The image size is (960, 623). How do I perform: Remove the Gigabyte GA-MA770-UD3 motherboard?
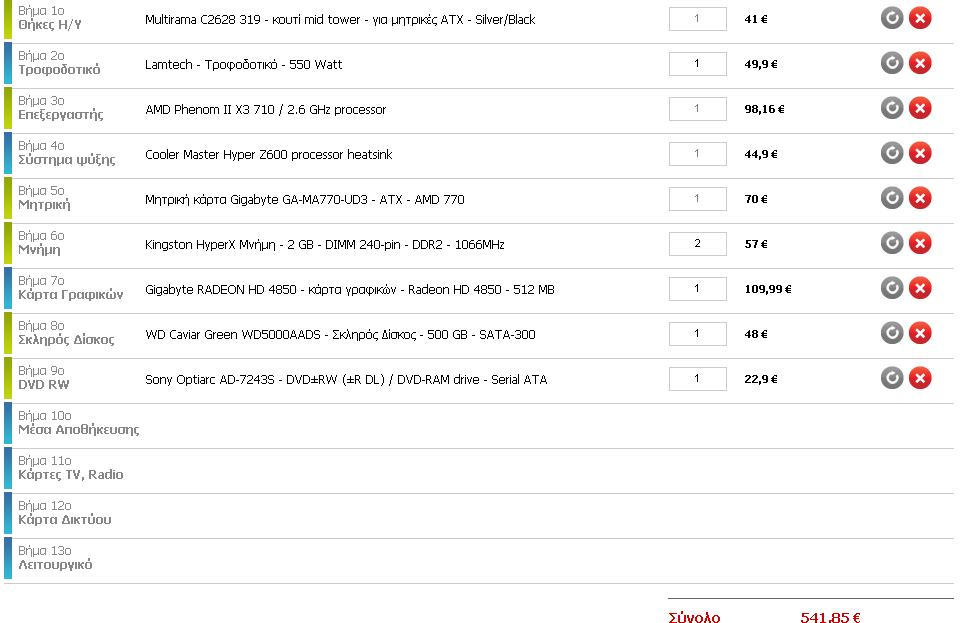click(x=920, y=198)
